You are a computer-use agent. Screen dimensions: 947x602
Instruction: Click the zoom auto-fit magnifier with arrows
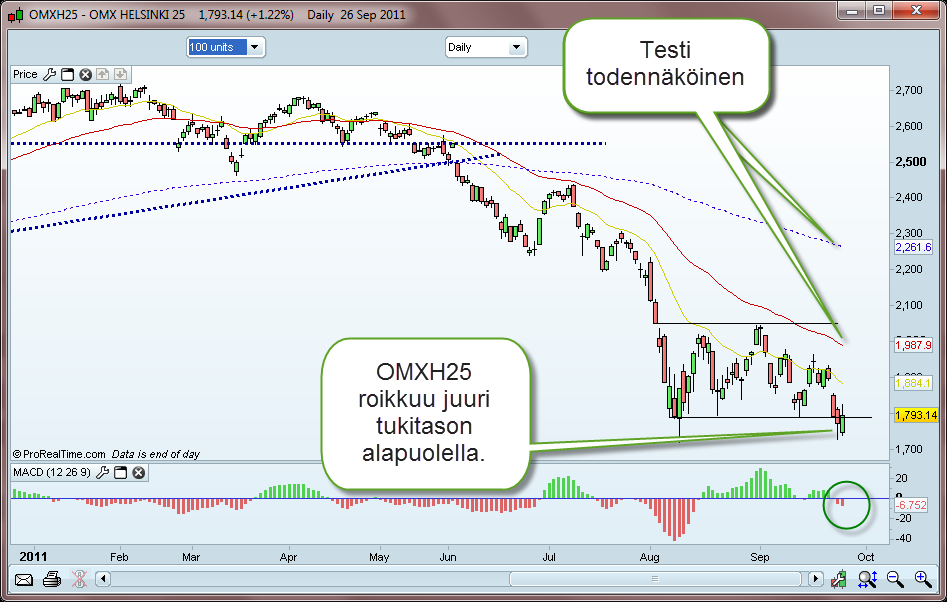tap(867, 580)
